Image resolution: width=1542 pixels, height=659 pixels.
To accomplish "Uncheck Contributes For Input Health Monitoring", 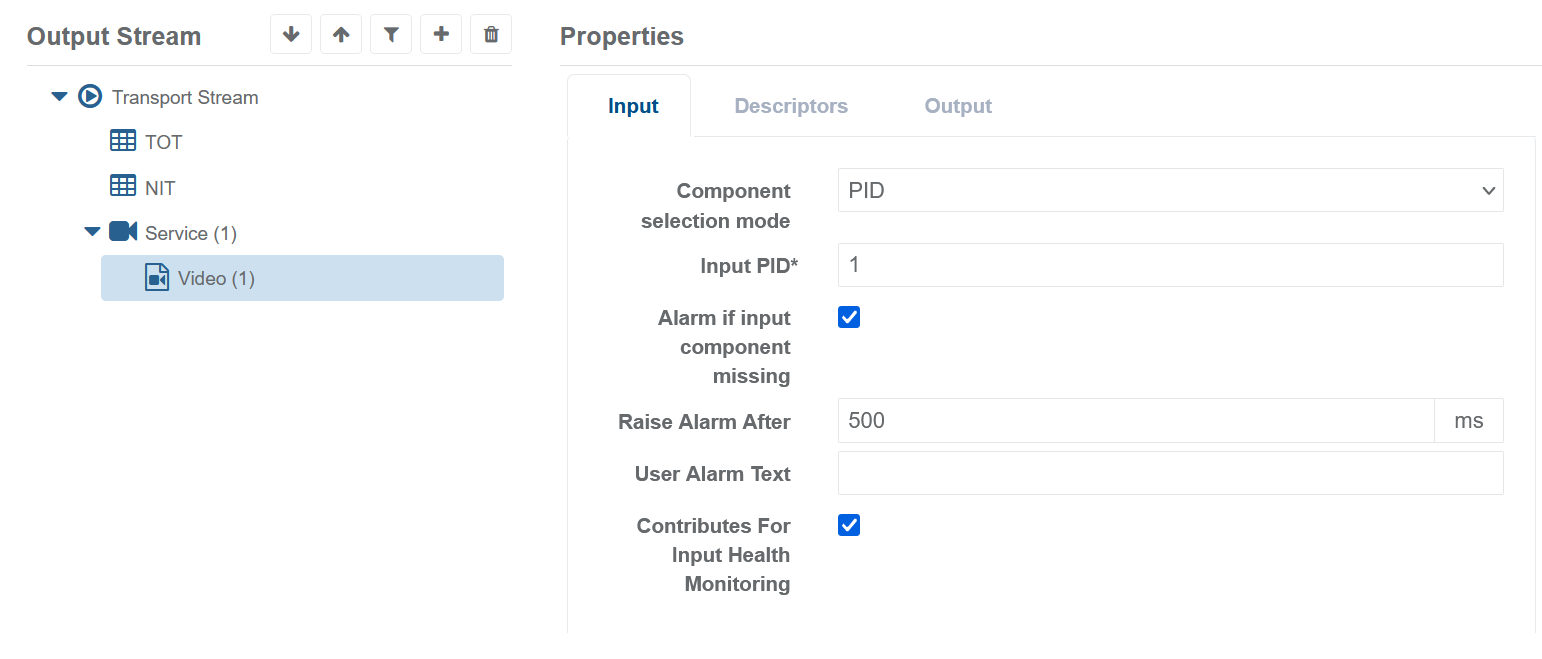I will pyautogui.click(x=849, y=526).
